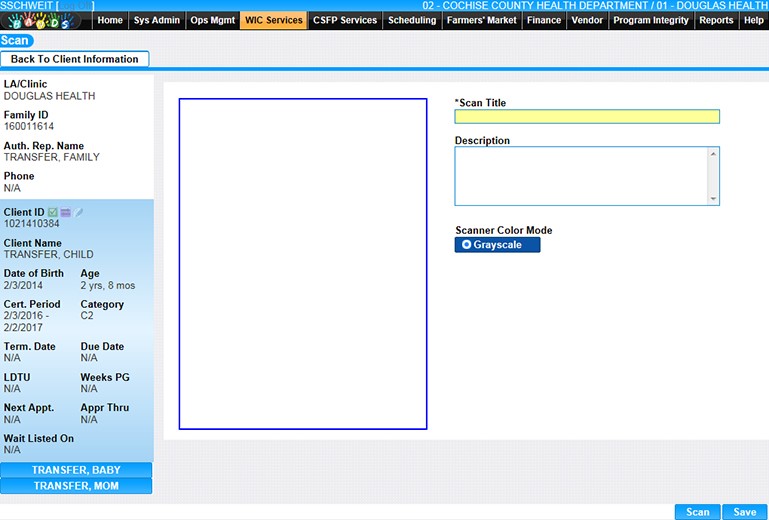Open the WIC Services menu
The width and height of the screenshot is (769, 520).
point(273,20)
